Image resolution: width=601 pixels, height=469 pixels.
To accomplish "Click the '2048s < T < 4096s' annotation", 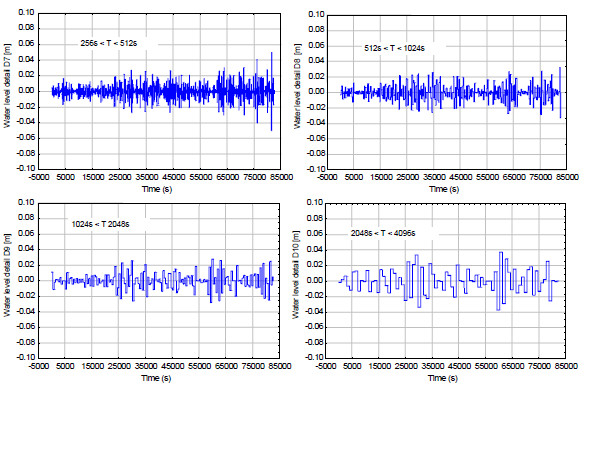I will click(x=383, y=233).
